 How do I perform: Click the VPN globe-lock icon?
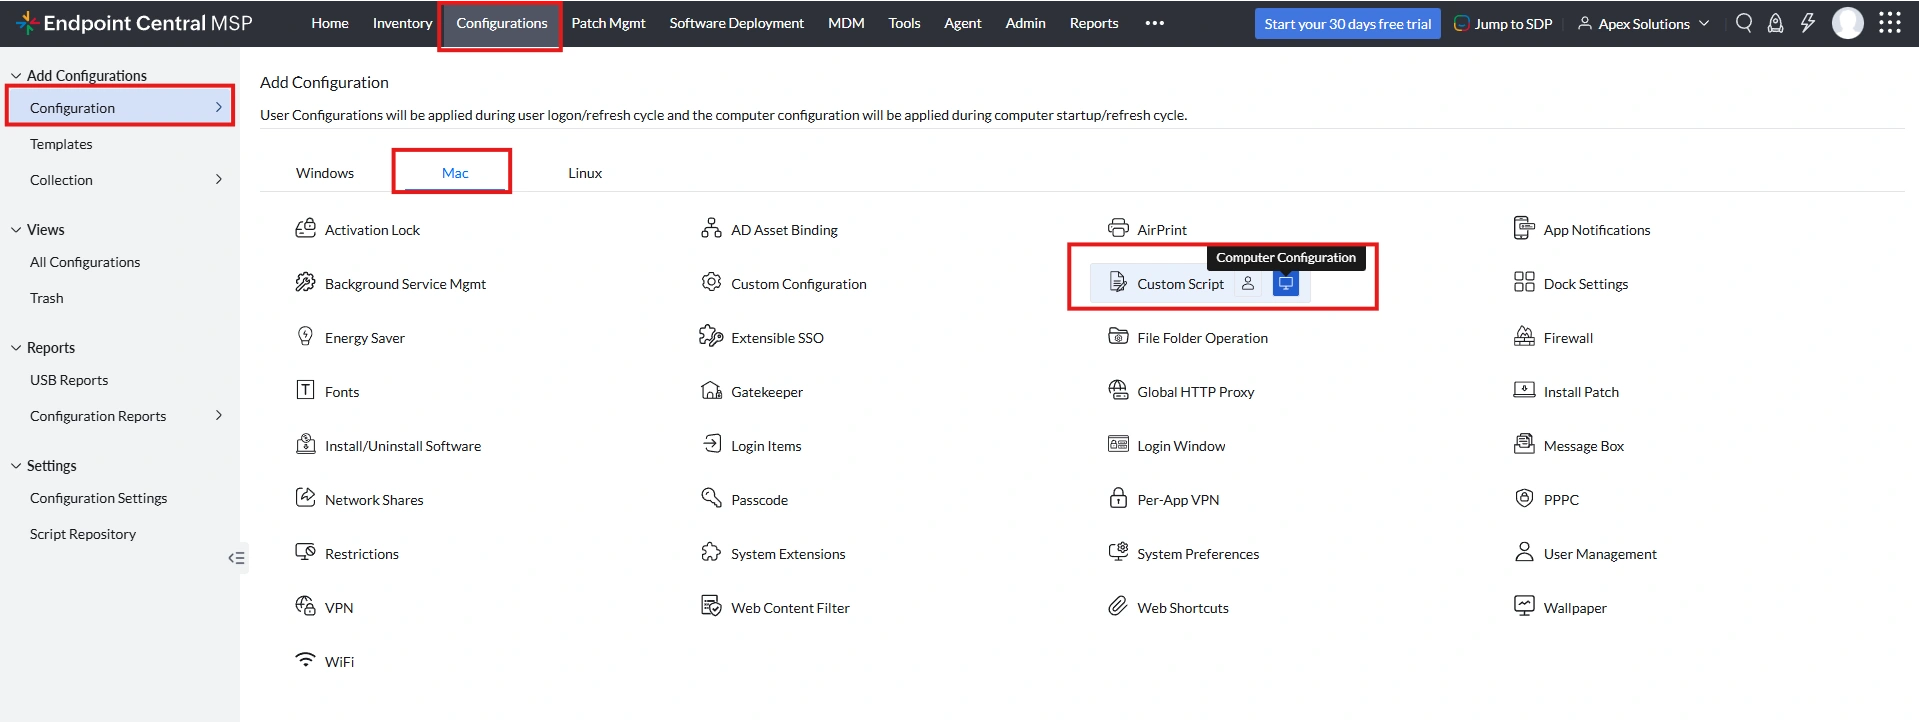(x=305, y=606)
